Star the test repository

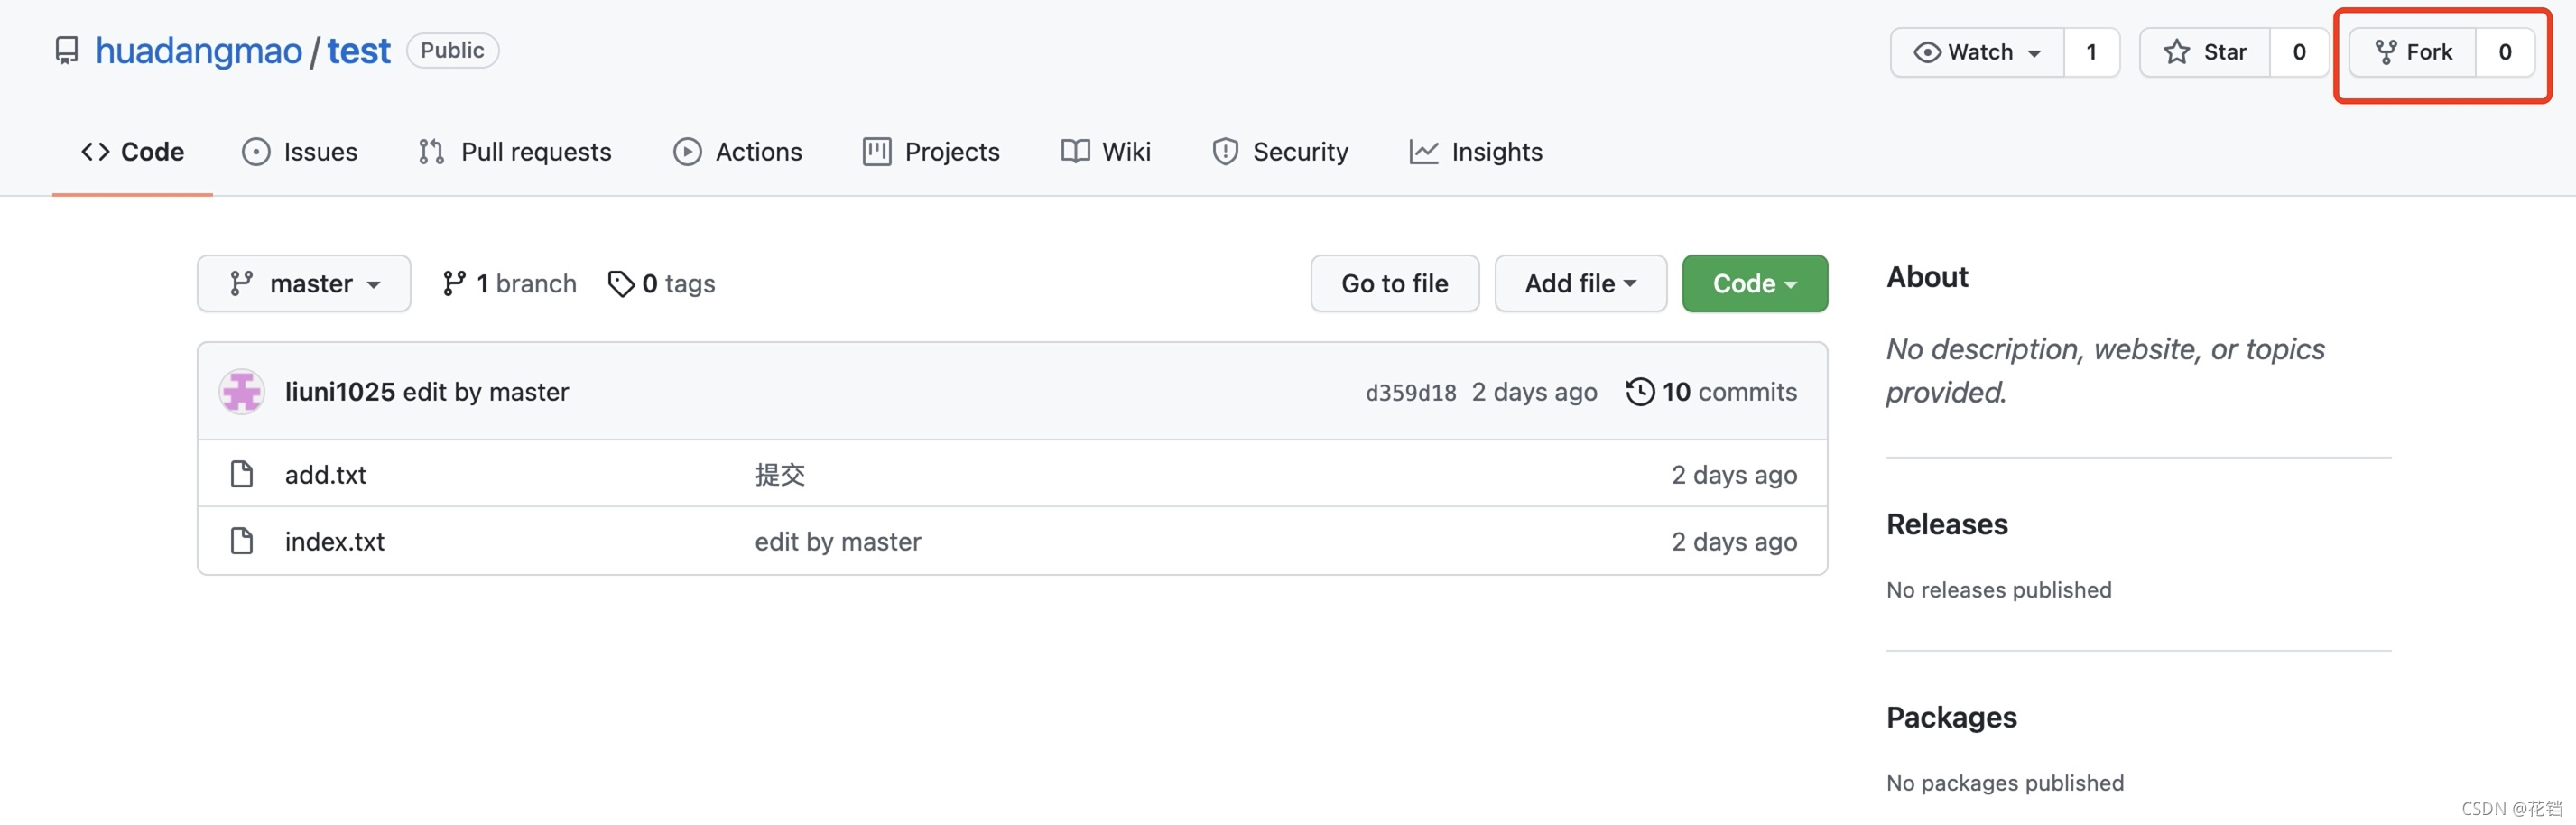(x=2205, y=52)
